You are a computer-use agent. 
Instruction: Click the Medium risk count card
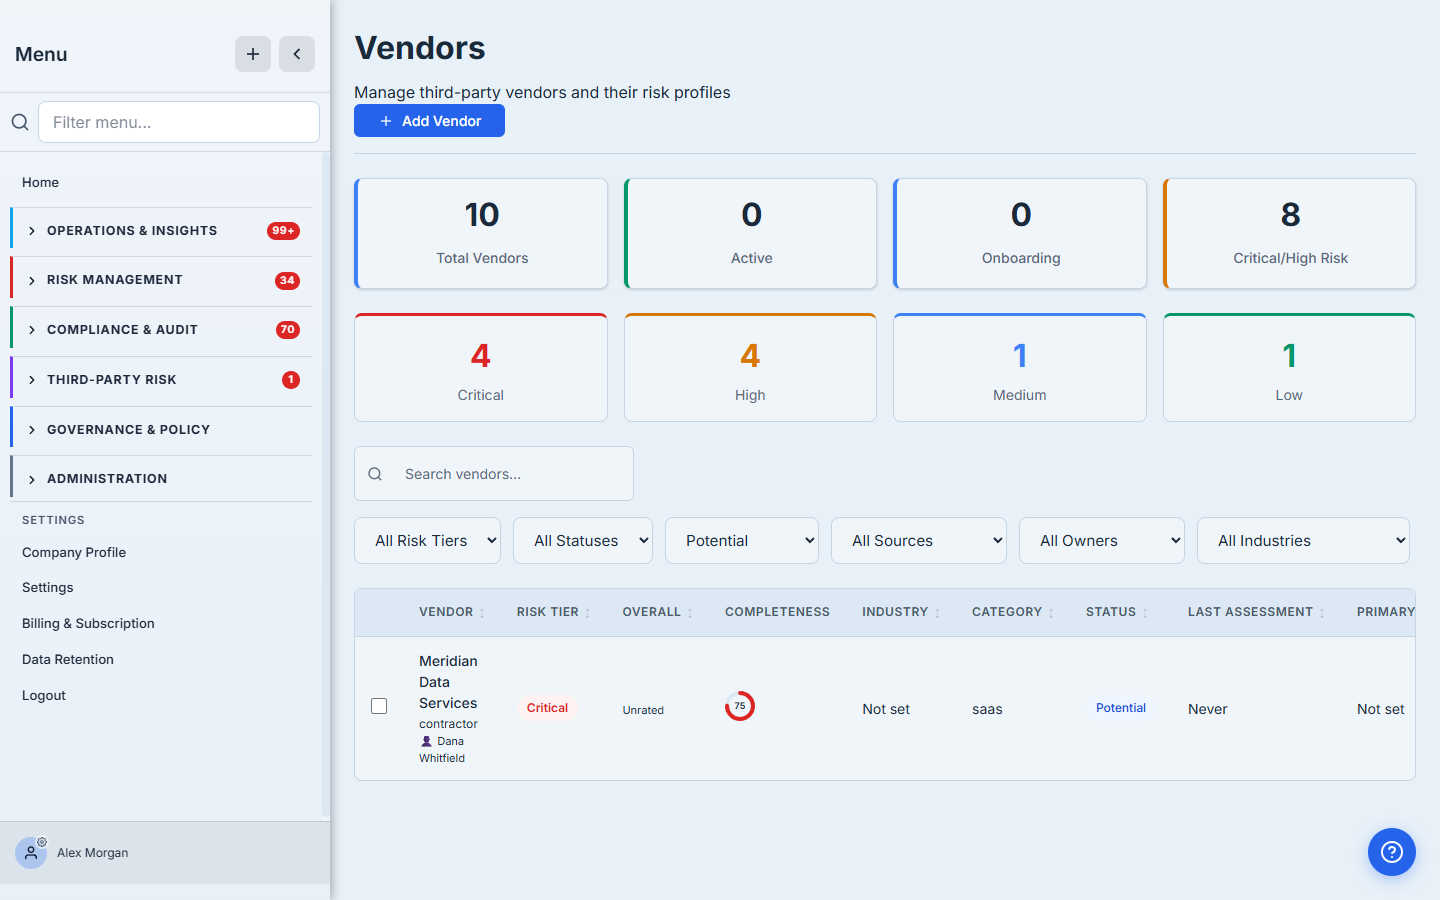click(x=1020, y=367)
